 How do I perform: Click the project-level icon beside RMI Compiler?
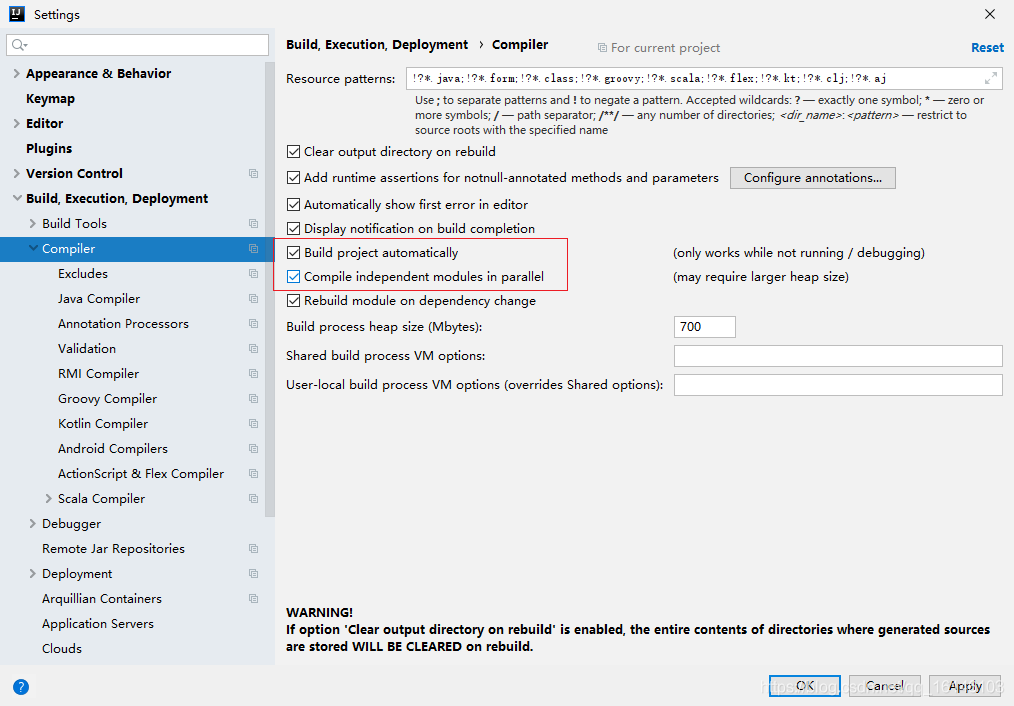click(254, 374)
